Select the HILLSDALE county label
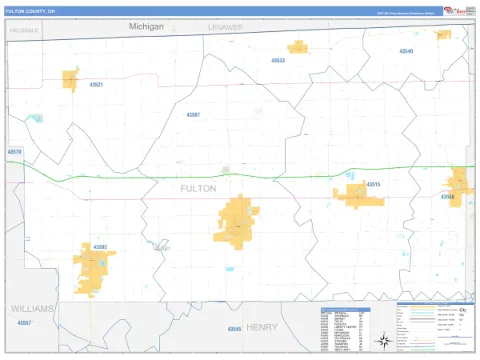 click(24, 30)
